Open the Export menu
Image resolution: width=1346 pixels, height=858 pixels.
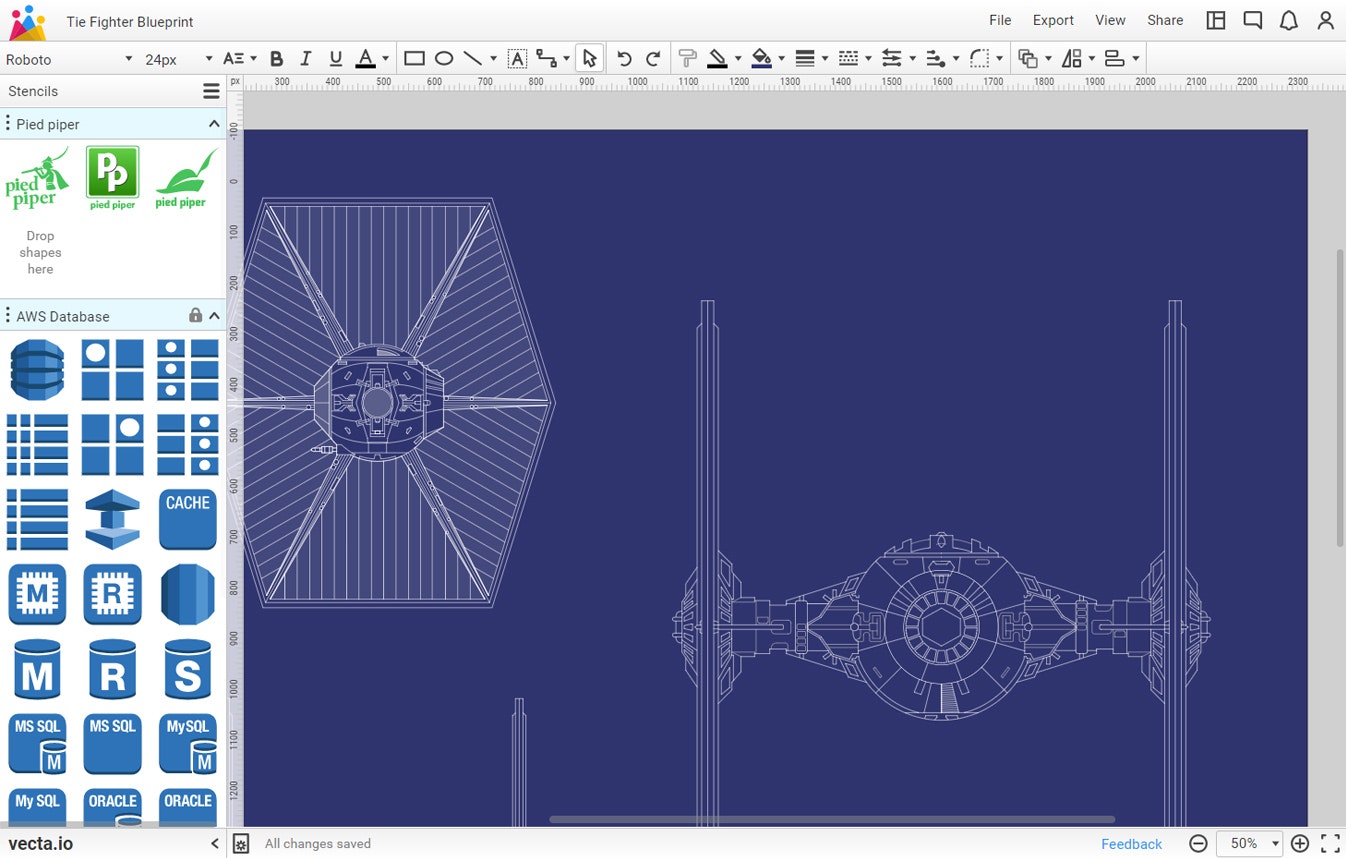(x=1053, y=20)
